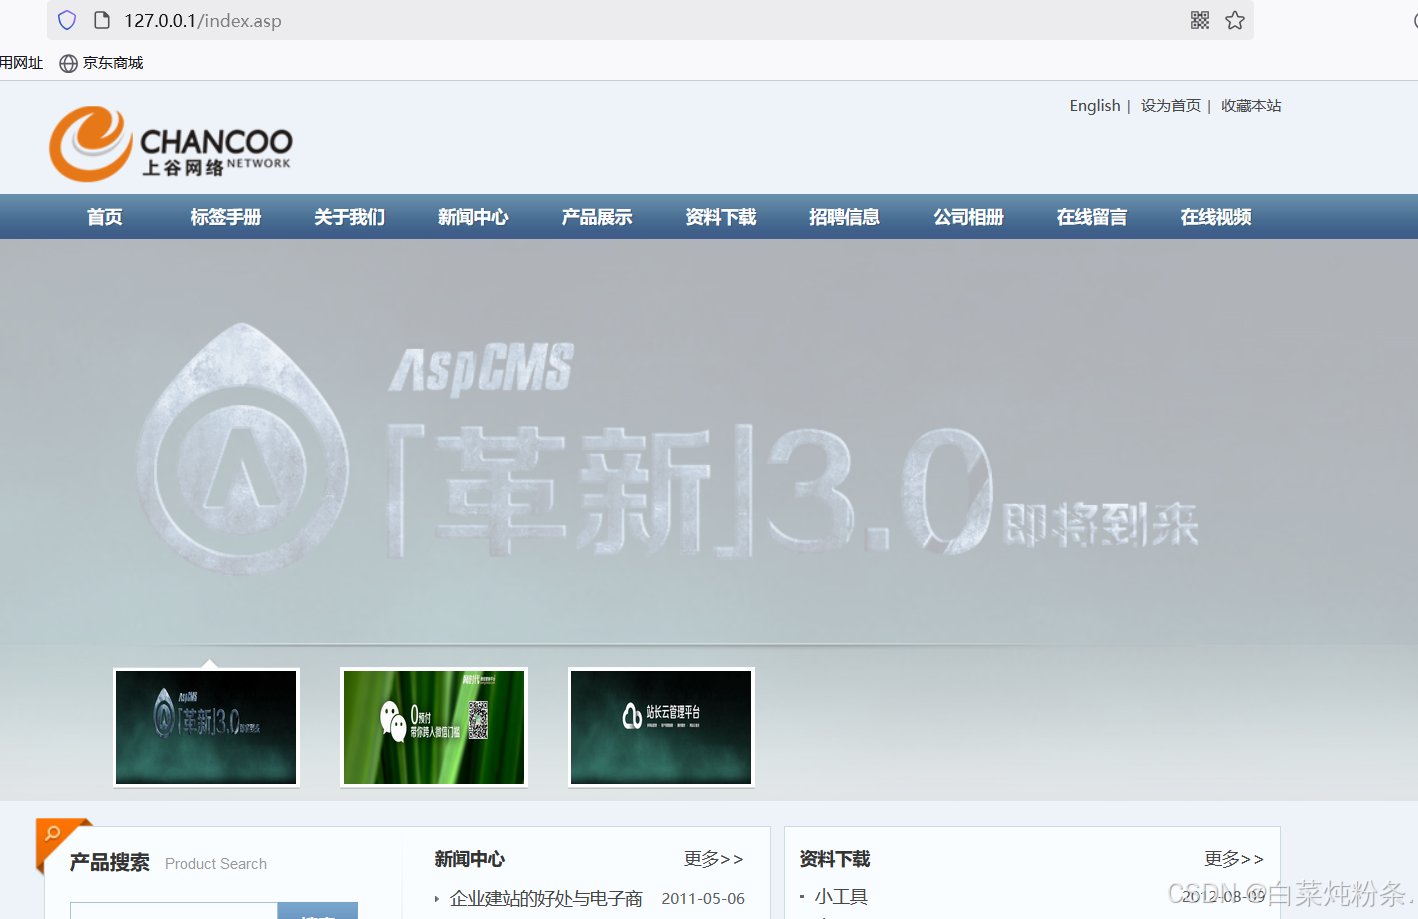Select the green WeChat slide thumbnail

click(x=434, y=727)
